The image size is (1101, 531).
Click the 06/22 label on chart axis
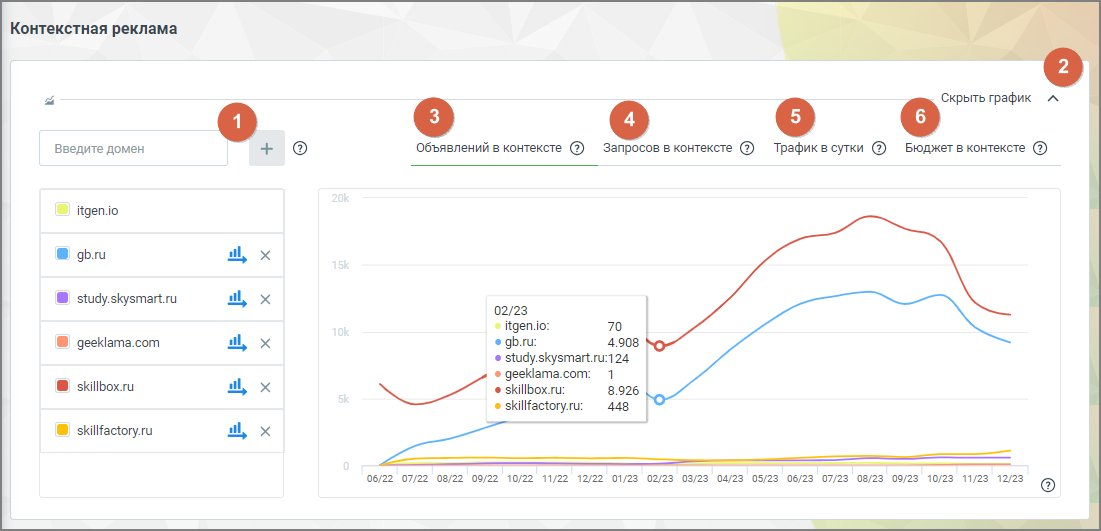pyautogui.click(x=380, y=478)
